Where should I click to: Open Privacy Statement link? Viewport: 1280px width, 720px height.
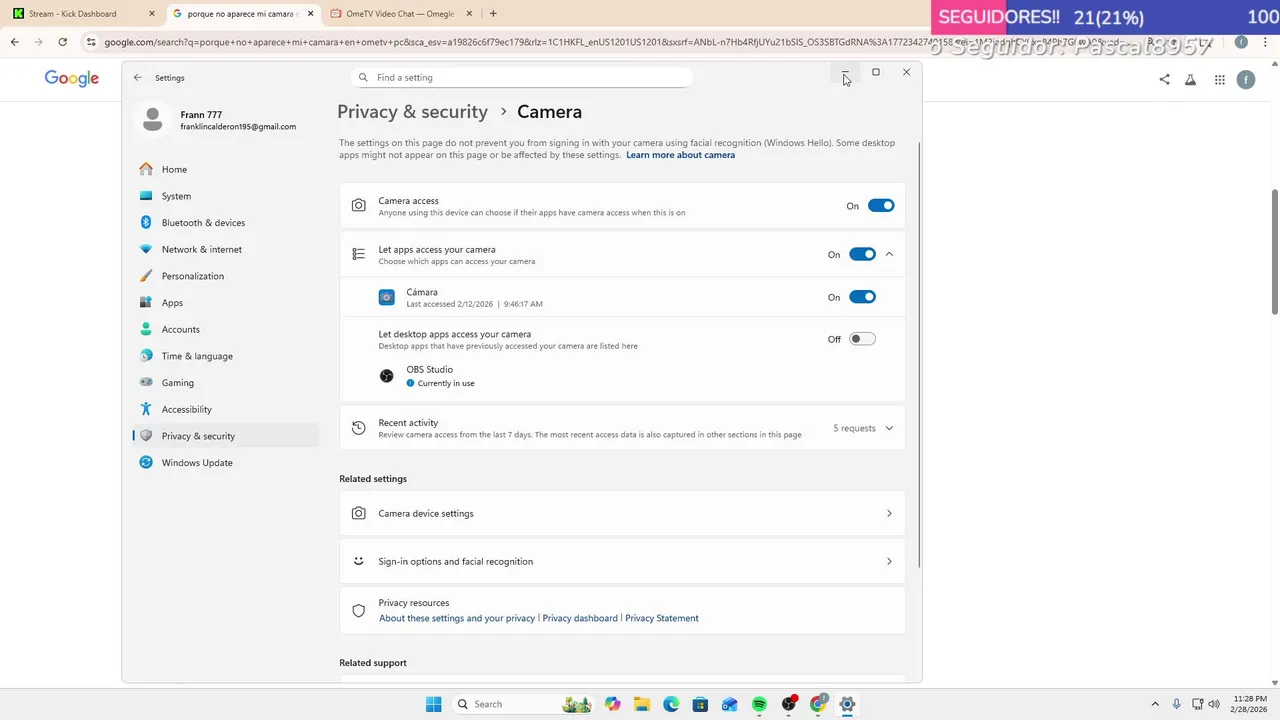(662, 618)
